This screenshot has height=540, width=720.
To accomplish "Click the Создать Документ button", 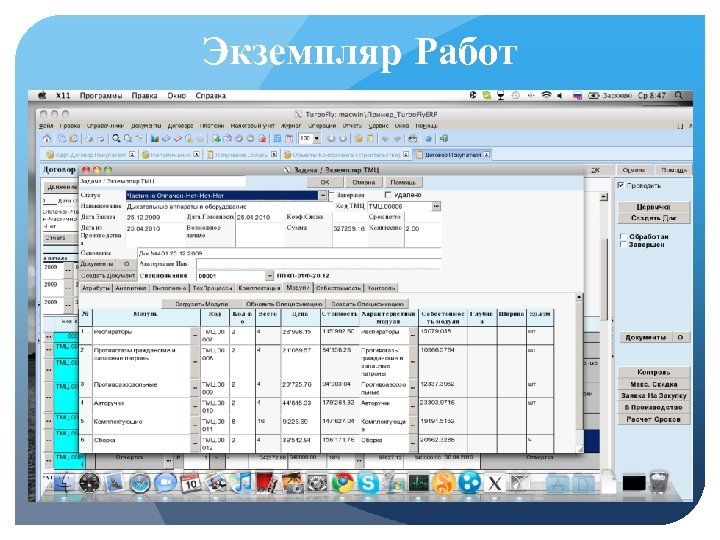I will (x=108, y=276).
